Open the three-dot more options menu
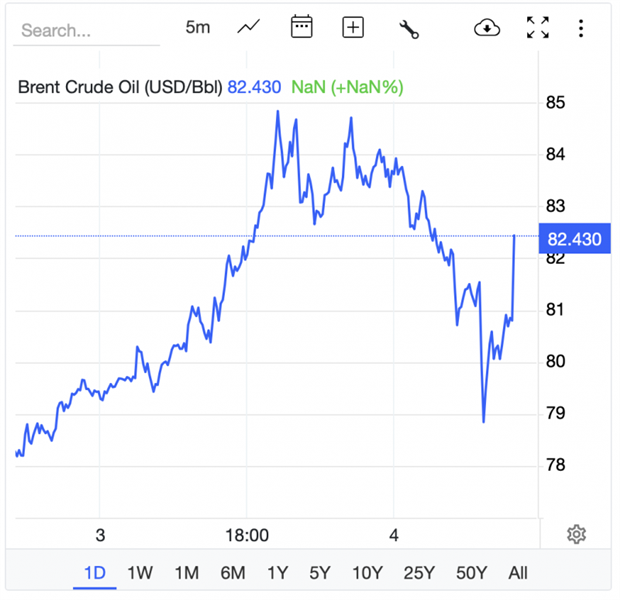Viewport: 620px width, 600px height. pyautogui.click(x=581, y=27)
